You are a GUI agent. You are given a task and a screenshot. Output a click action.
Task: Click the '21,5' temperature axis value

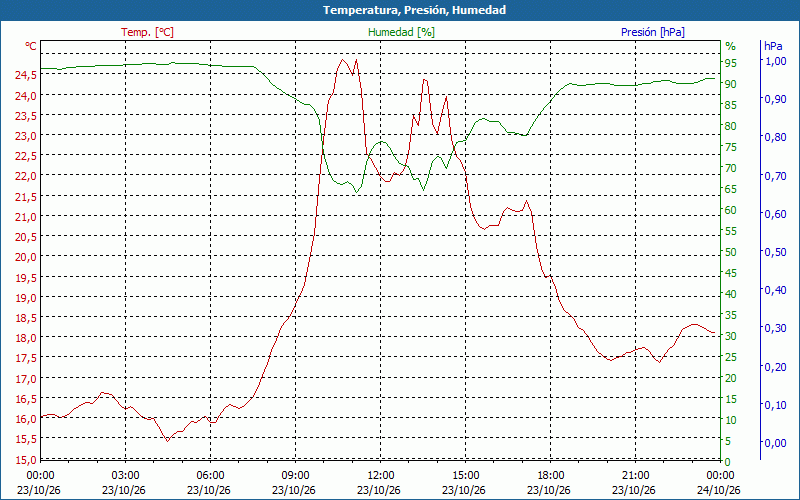(26, 196)
